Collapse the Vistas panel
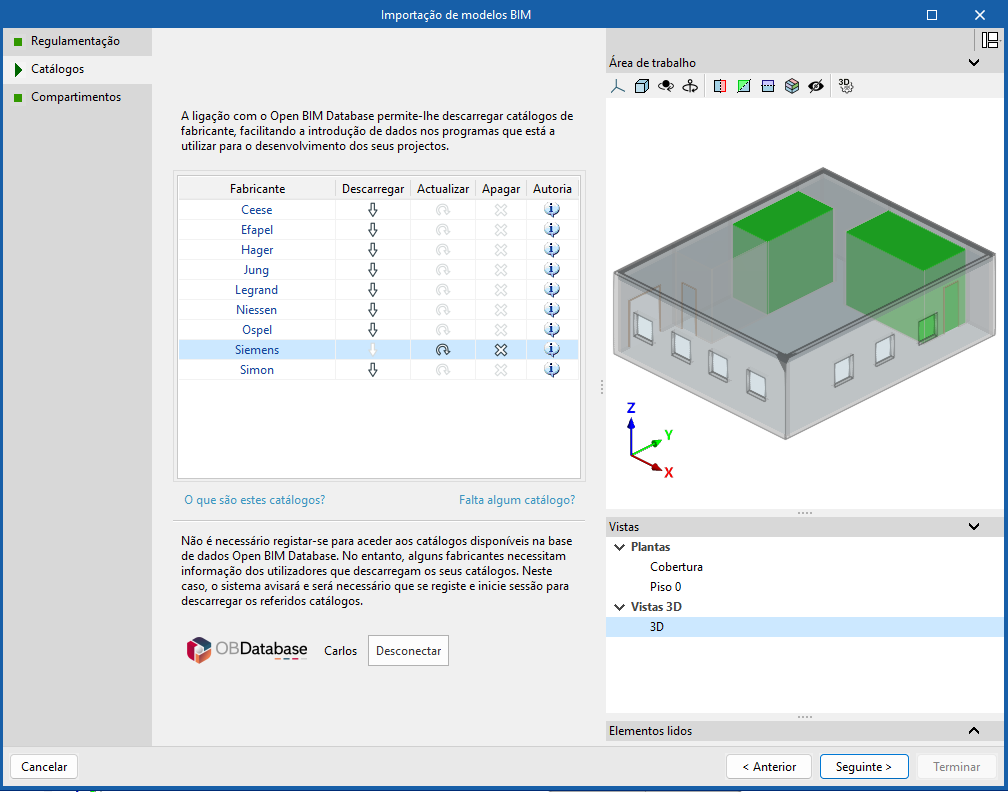Screen dimensions: 1008x792 tap(974, 526)
